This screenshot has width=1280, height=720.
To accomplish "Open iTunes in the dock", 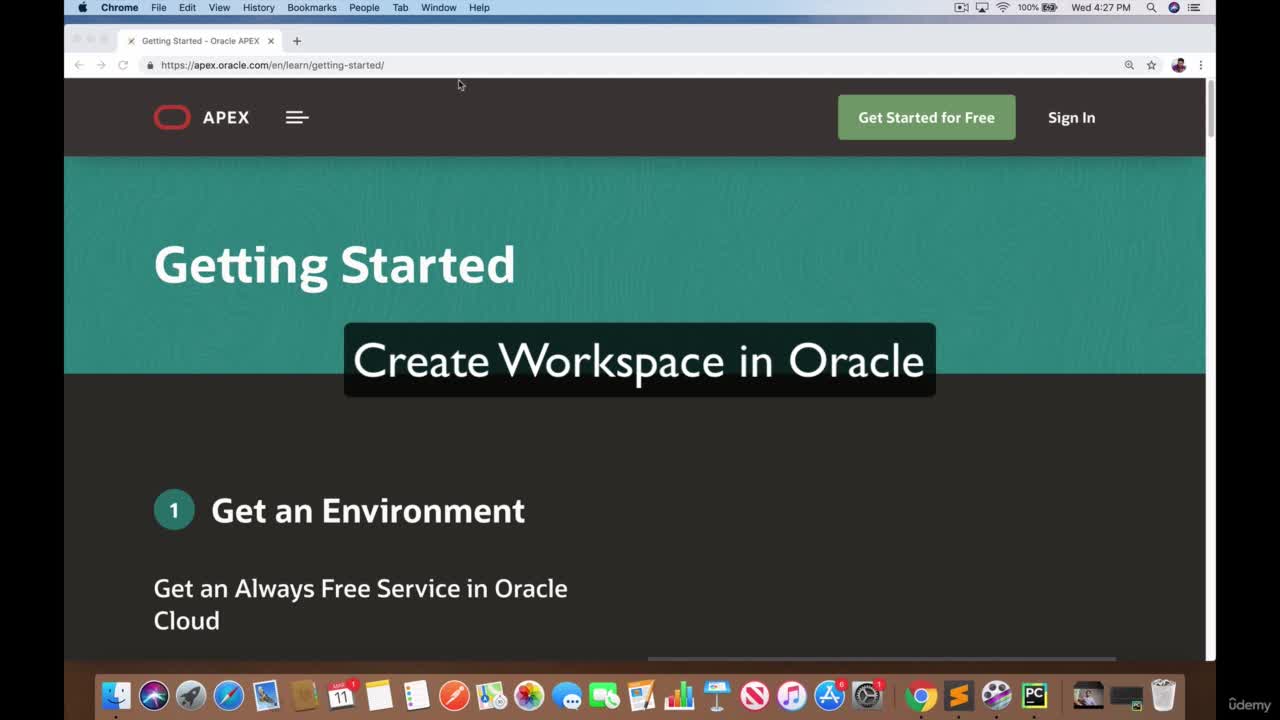I will [791, 695].
